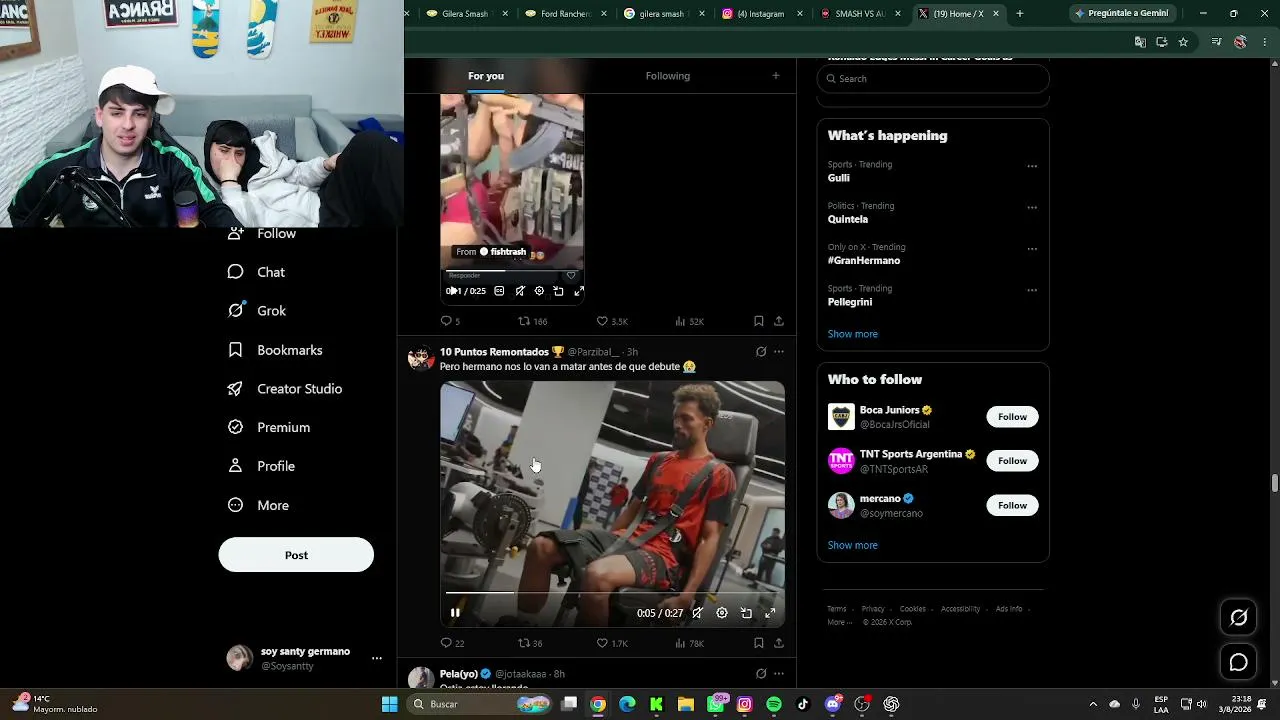Show more trends under What's happening

point(852,334)
